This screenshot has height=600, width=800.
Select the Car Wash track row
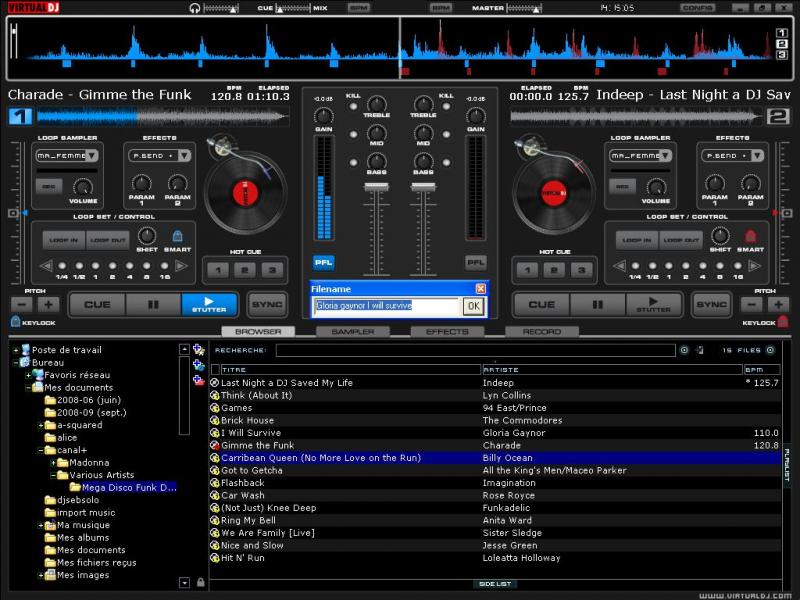[243, 495]
